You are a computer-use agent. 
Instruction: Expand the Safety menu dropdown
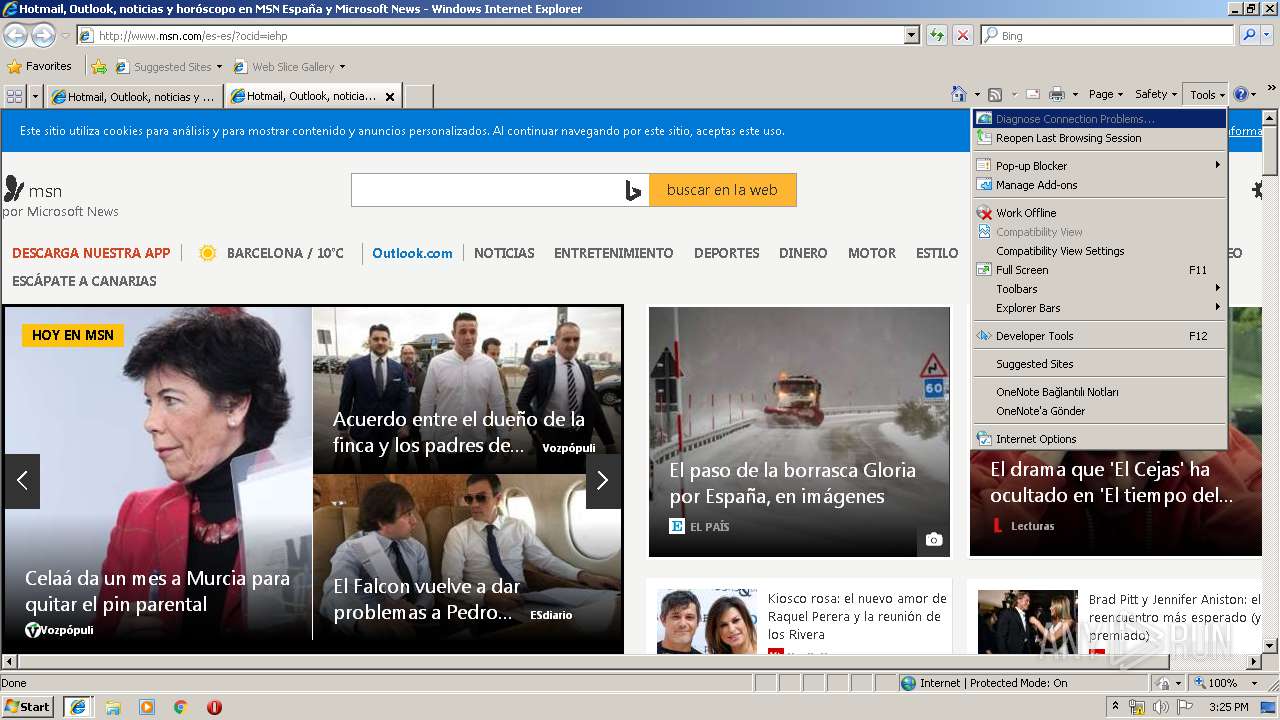1156,94
